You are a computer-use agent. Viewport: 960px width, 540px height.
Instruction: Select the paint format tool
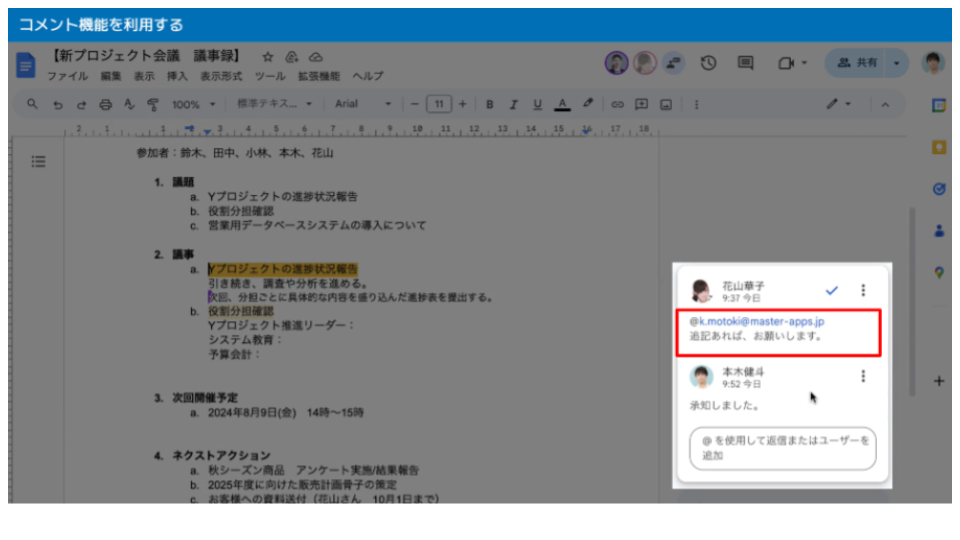[153, 105]
